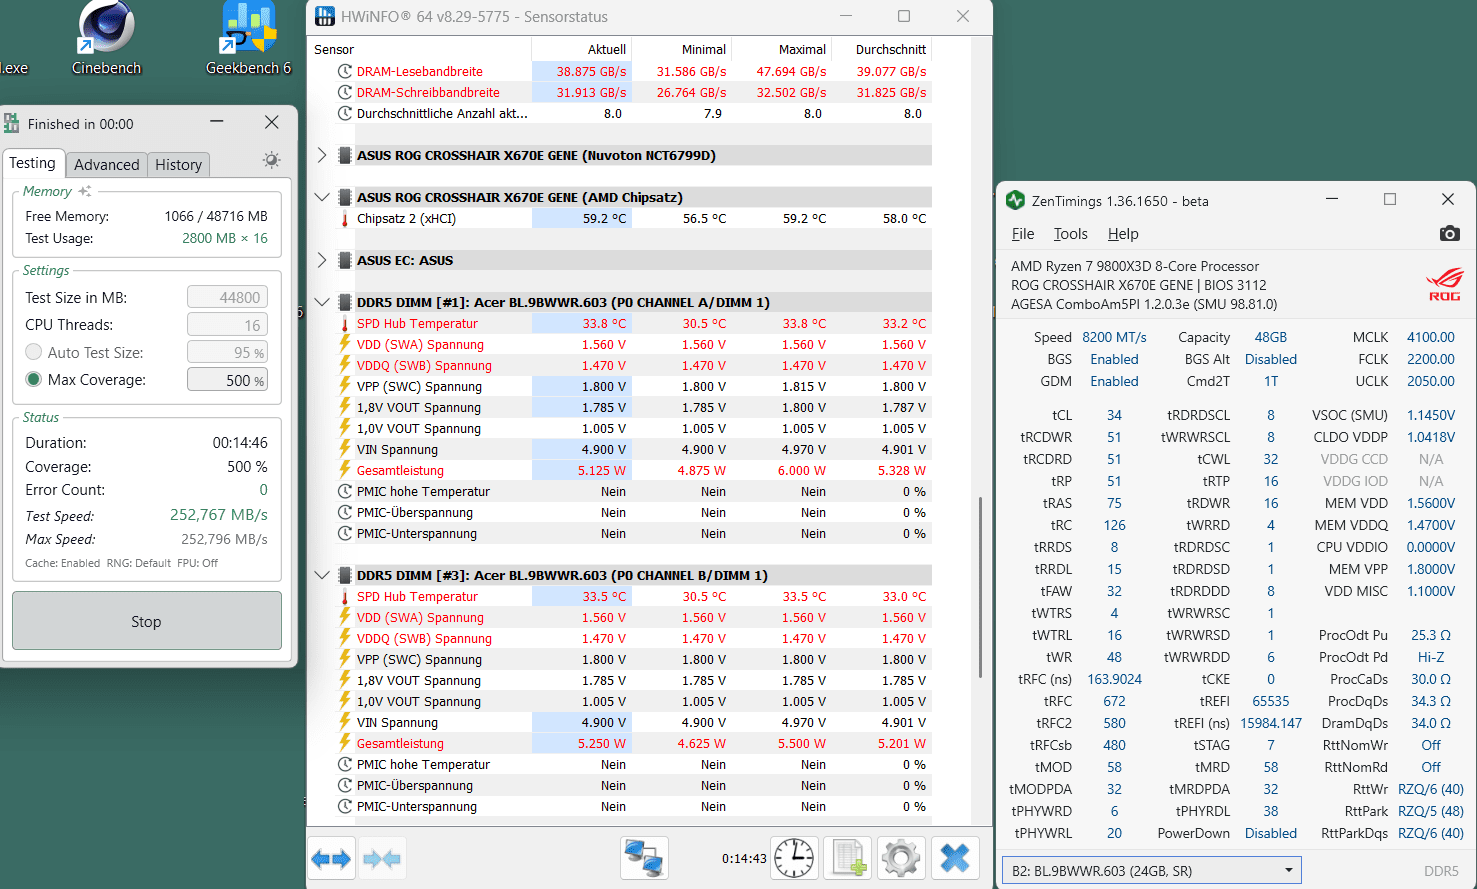Viewport: 1477px width, 889px height.
Task: Click the ZenTimings screenshot camera icon
Action: pyautogui.click(x=1449, y=233)
